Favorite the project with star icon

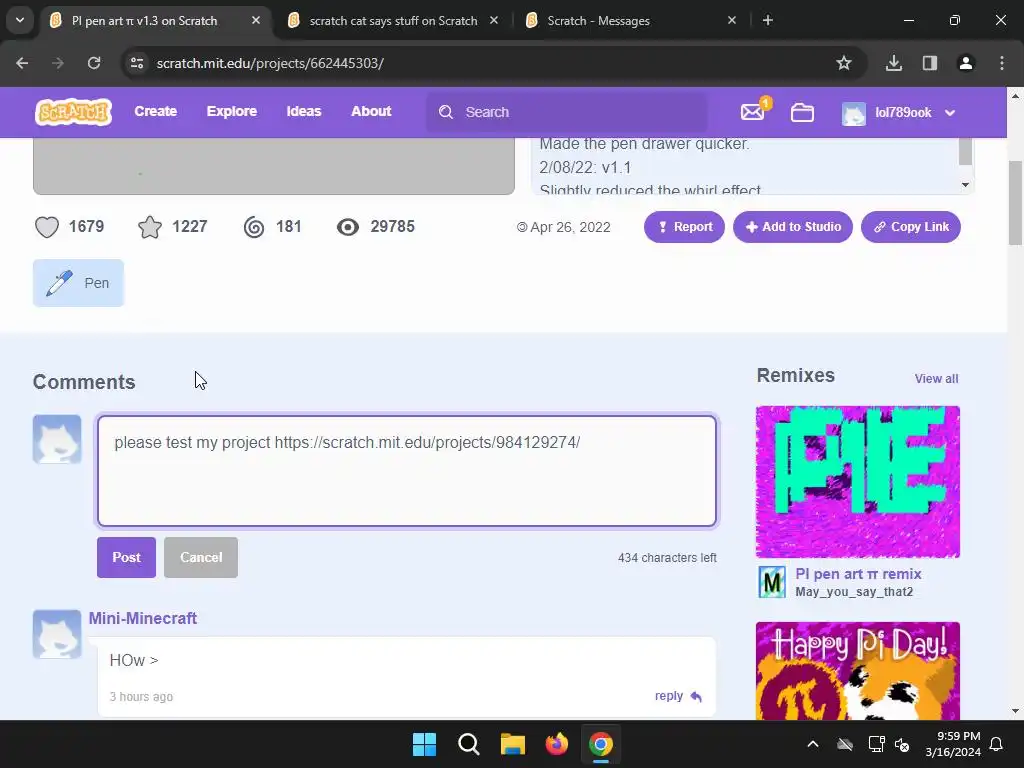coord(150,227)
